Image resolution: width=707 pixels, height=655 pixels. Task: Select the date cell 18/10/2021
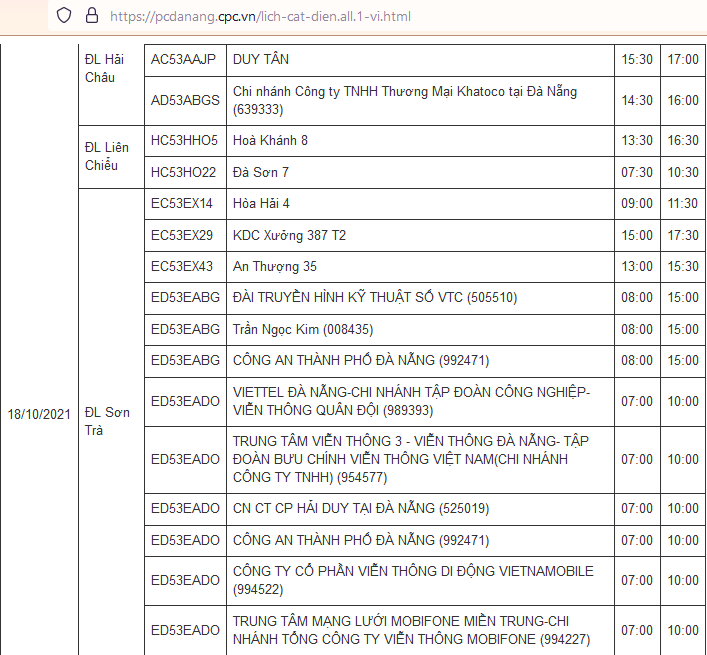[39, 414]
